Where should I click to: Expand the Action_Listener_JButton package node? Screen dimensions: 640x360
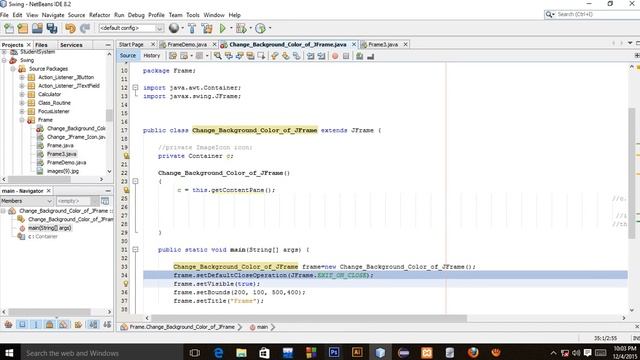pyautogui.click(x=22, y=77)
